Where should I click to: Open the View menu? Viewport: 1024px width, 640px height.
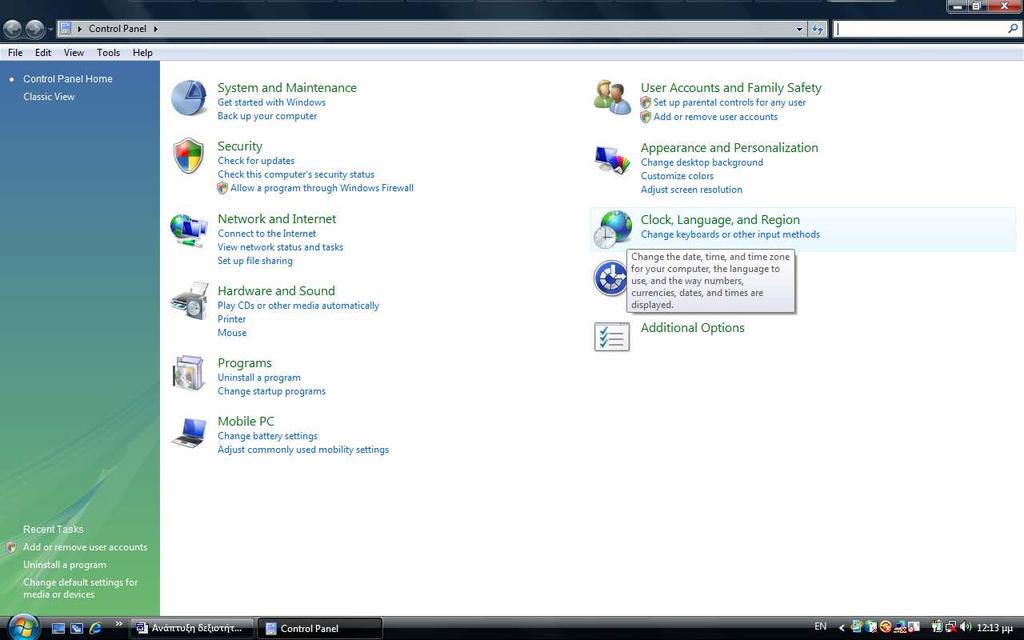73,53
